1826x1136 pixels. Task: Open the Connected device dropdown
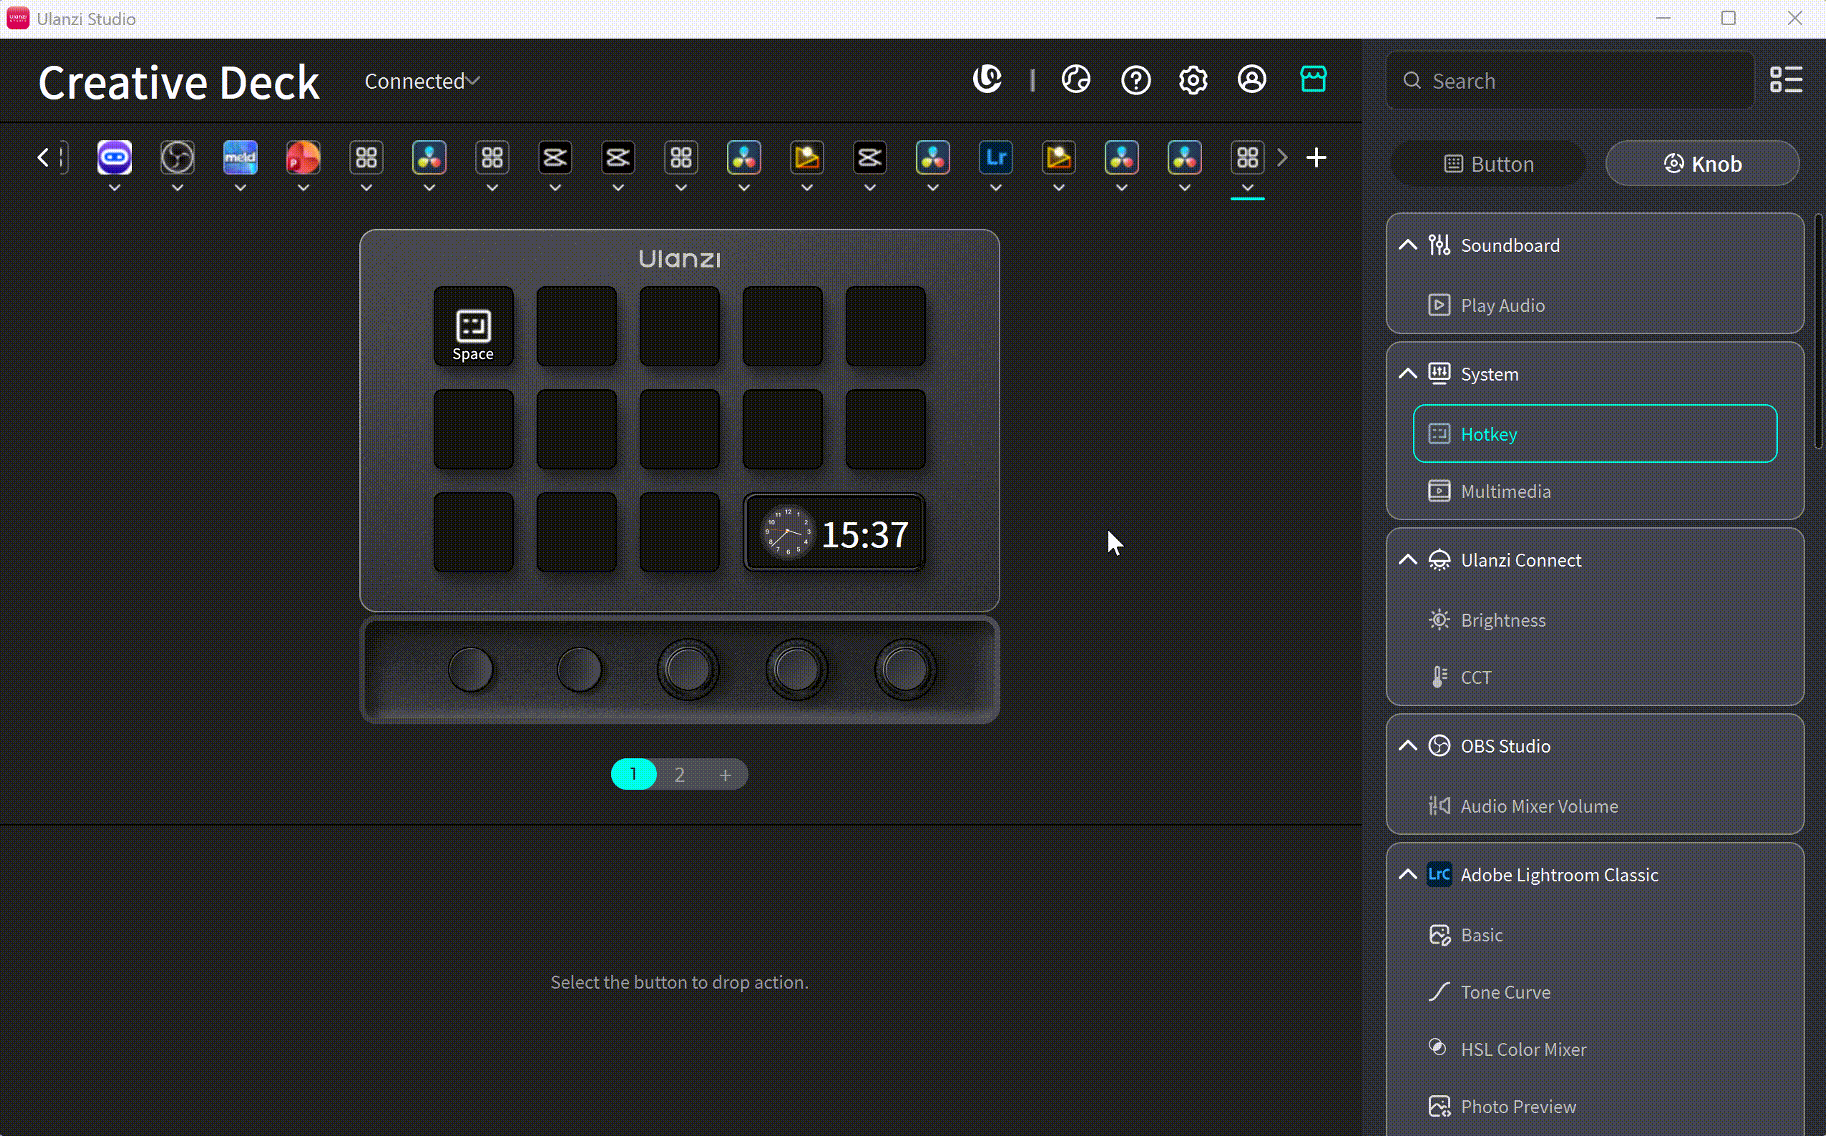tap(421, 81)
